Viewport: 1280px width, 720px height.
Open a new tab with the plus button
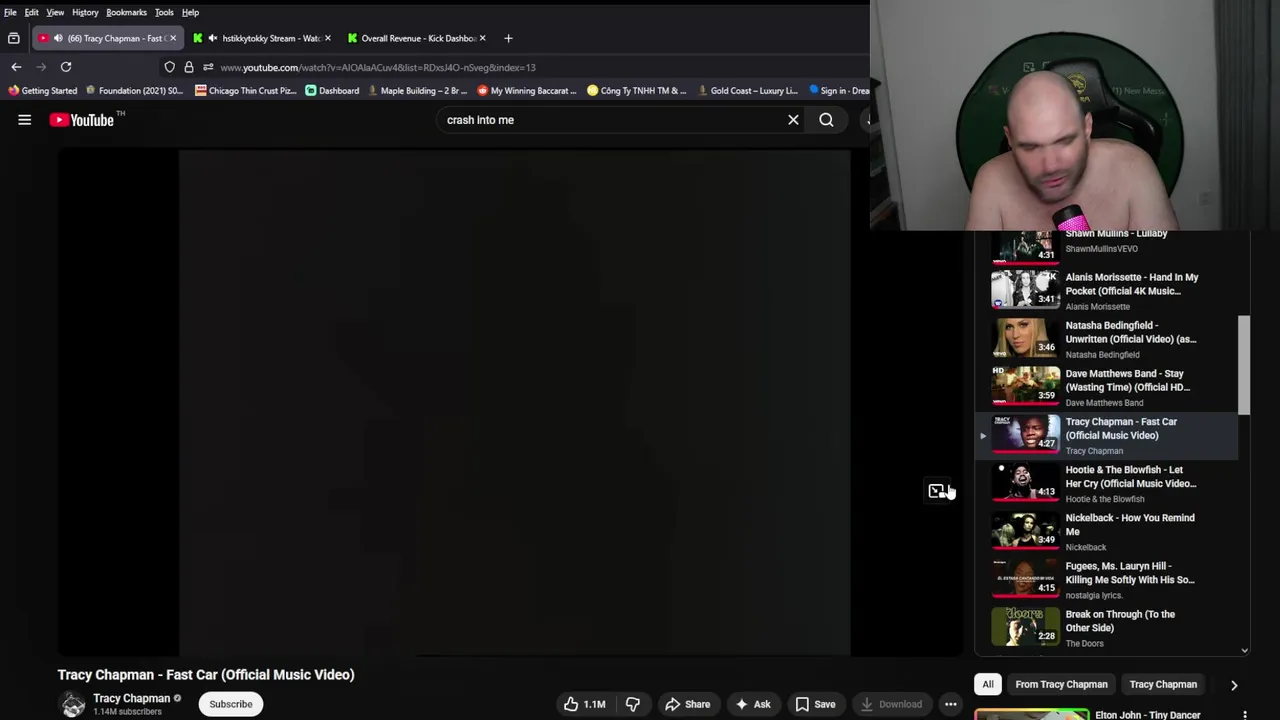(508, 38)
